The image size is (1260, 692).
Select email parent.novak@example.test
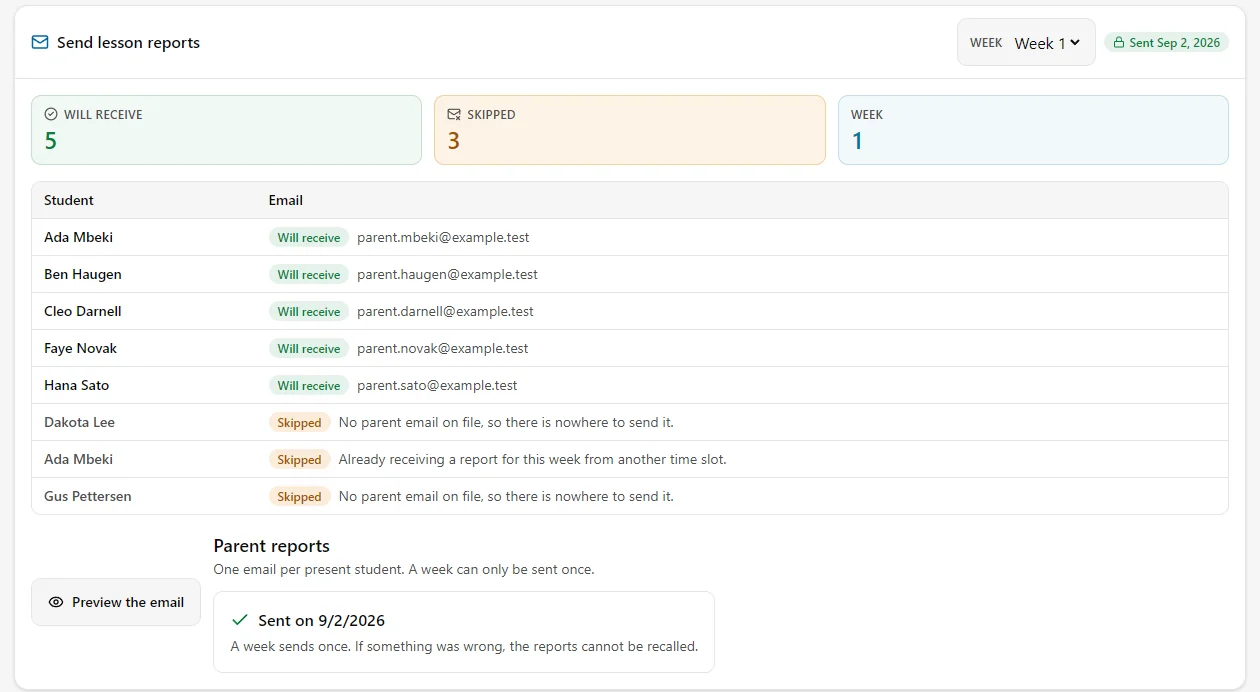[442, 348]
